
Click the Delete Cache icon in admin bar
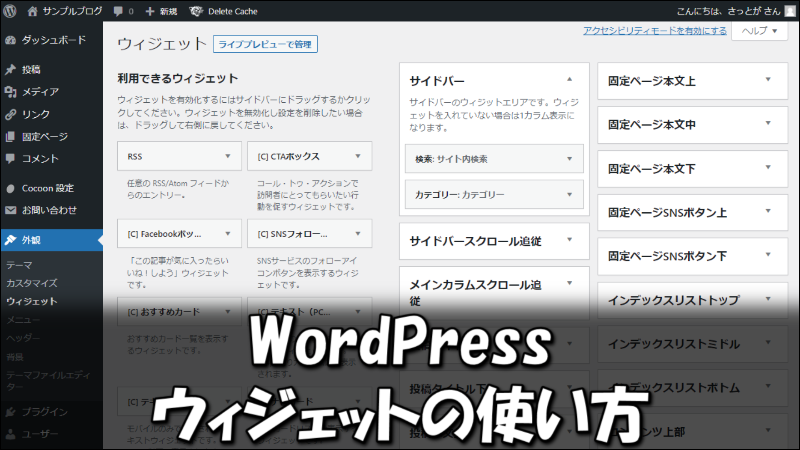tap(195, 11)
